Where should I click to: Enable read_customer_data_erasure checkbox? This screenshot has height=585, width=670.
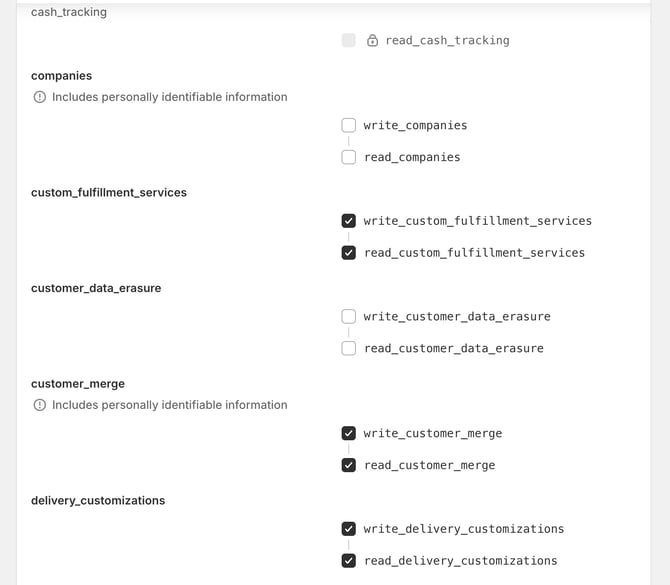348,349
